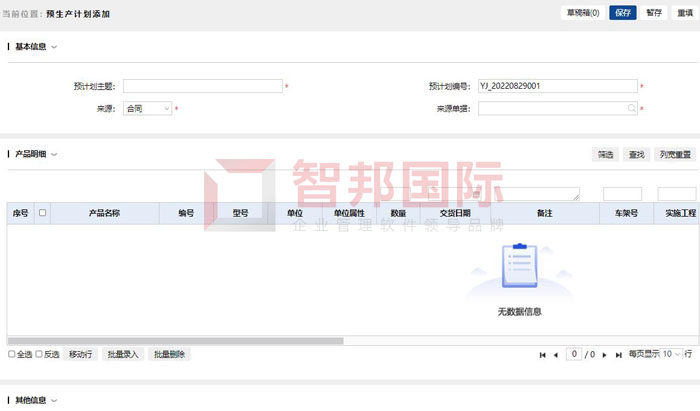
Task: Click the 批量录入 button
Action: (x=123, y=354)
